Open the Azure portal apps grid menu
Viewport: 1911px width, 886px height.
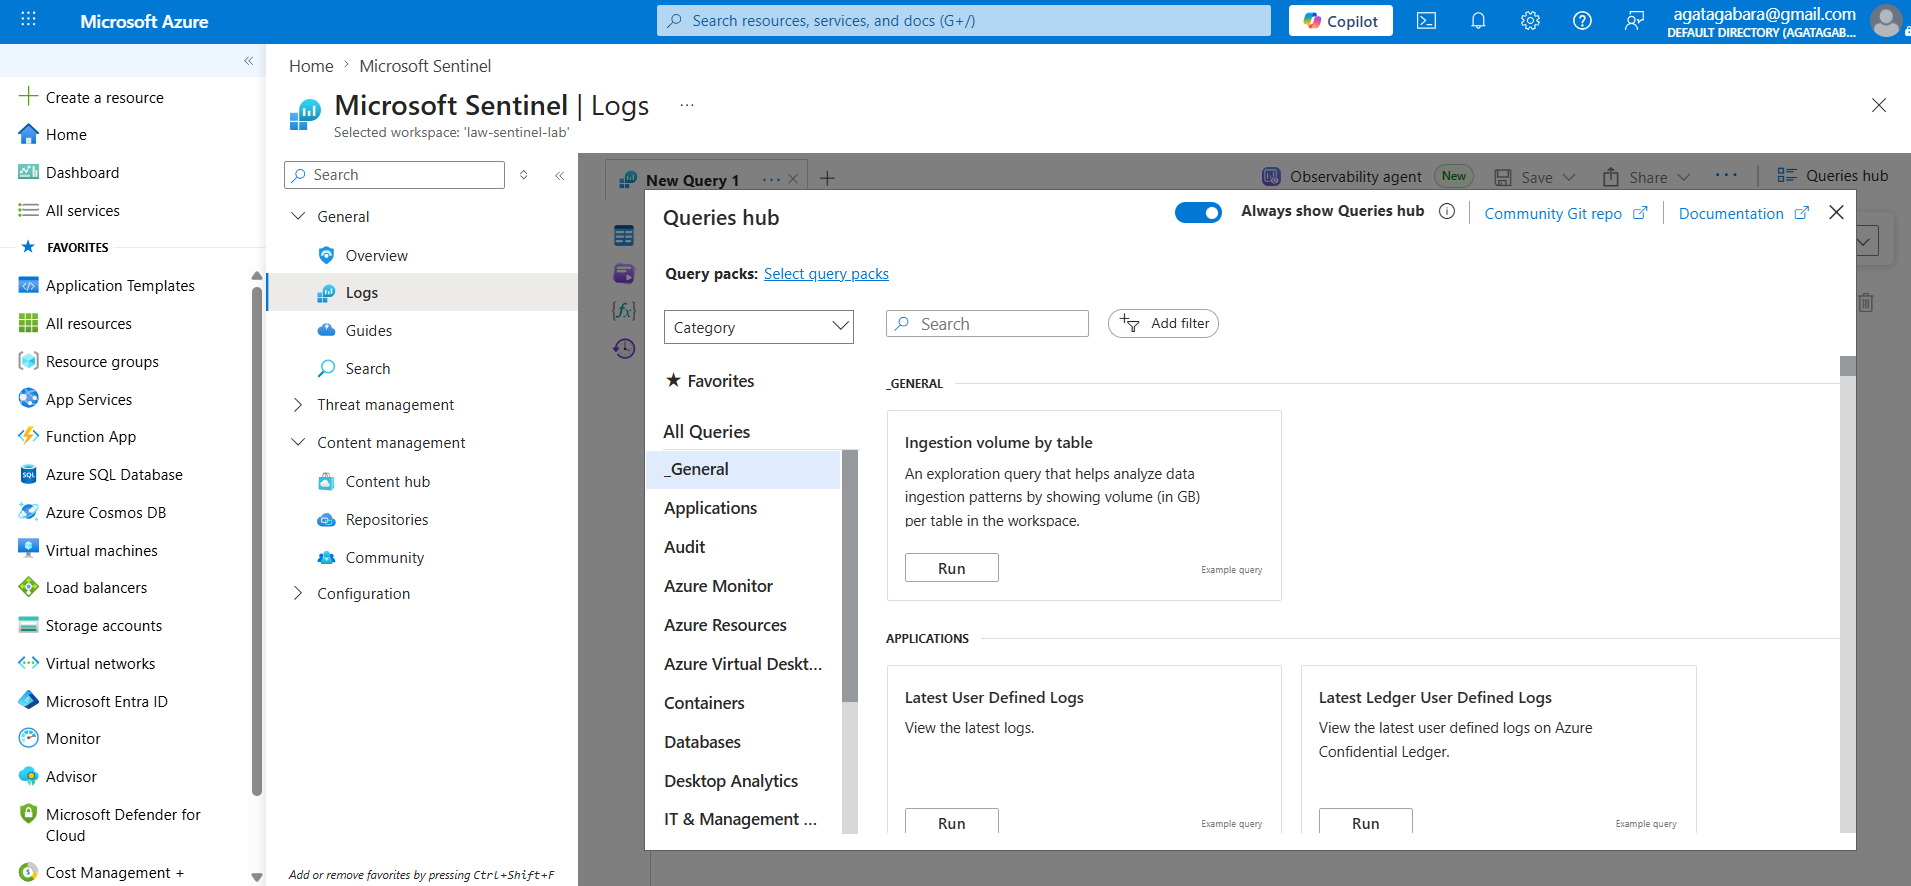click(x=28, y=19)
